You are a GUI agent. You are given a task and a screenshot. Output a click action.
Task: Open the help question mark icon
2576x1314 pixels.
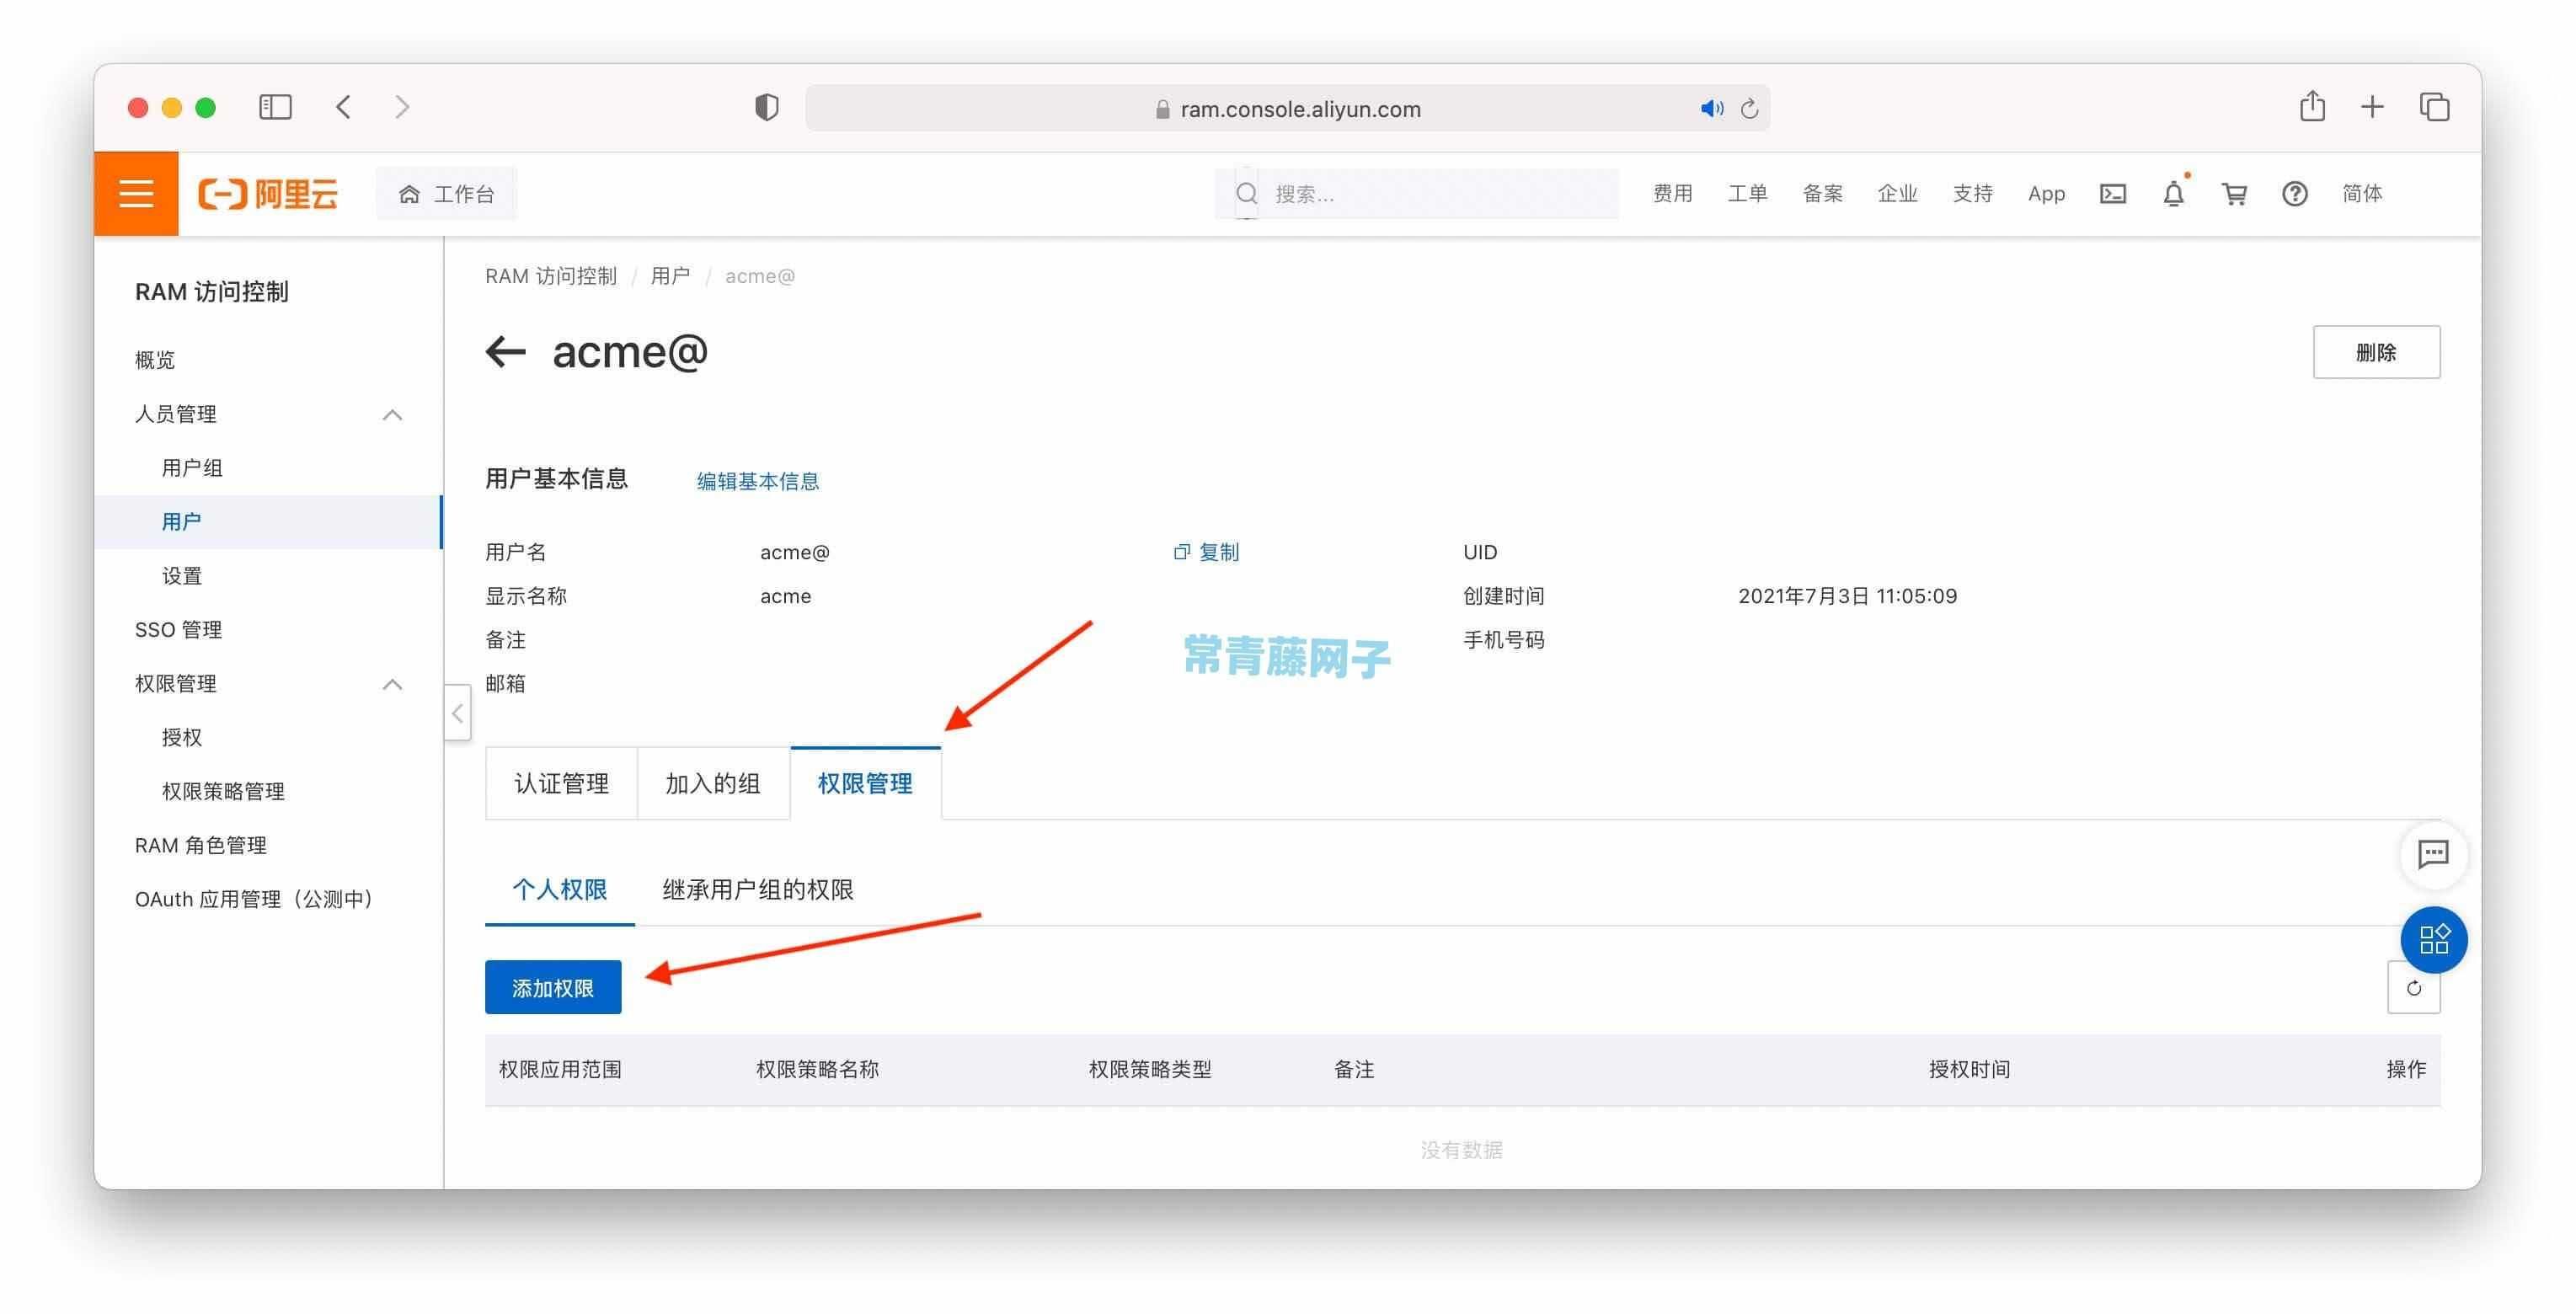(2295, 194)
